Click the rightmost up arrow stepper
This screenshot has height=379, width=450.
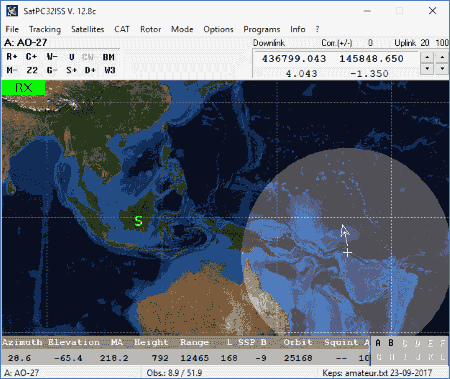click(442, 57)
